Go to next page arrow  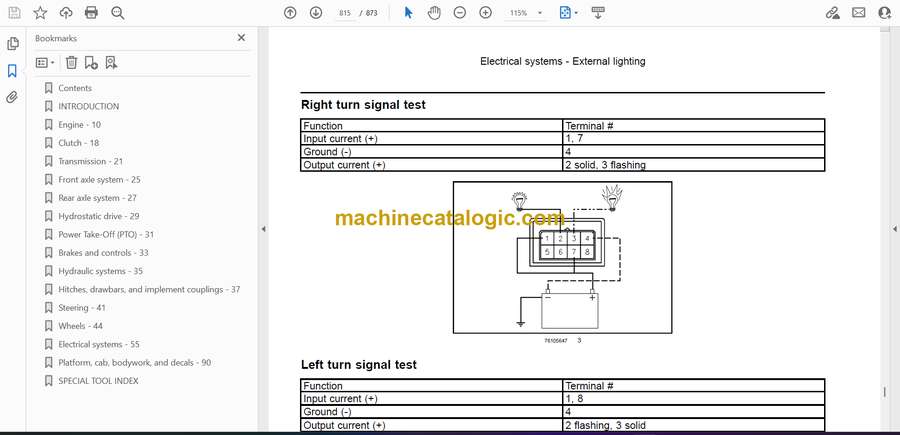(316, 13)
